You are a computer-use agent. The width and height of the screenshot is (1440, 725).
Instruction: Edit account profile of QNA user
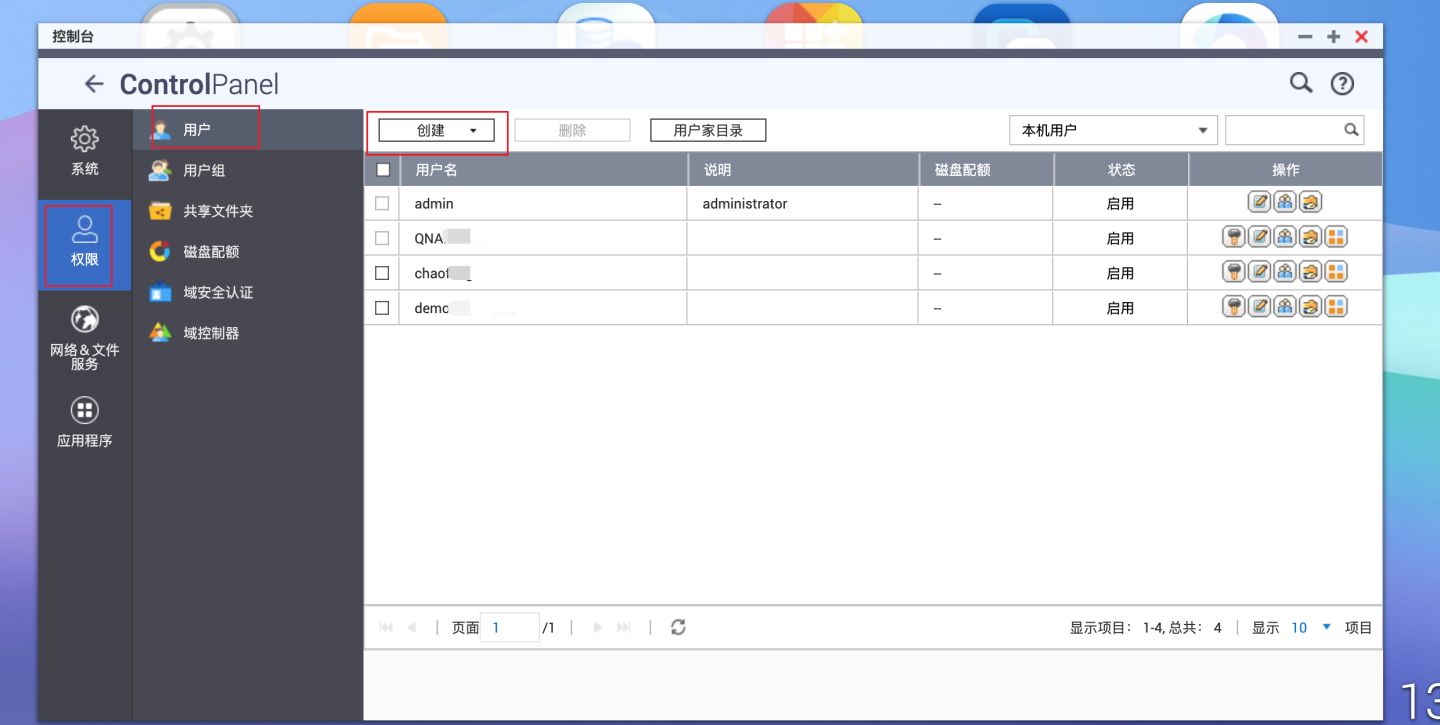pos(1260,238)
